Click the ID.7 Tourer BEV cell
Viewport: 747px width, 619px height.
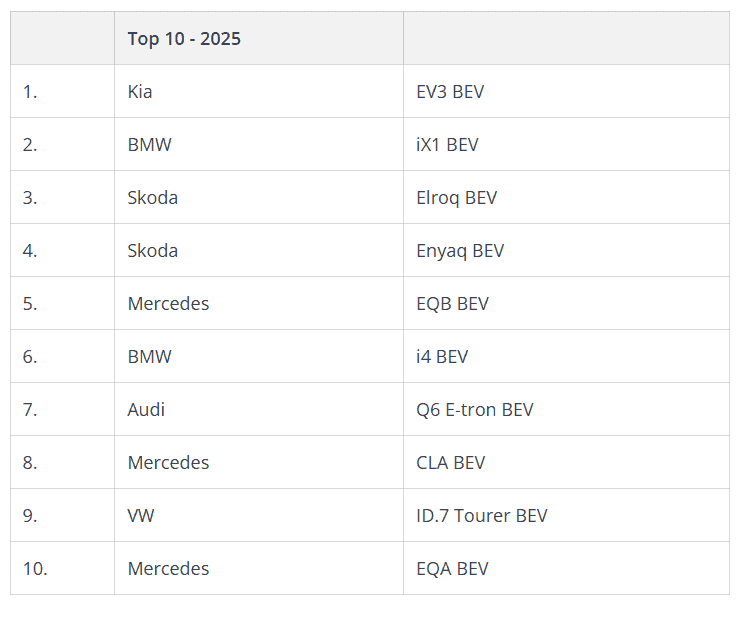tap(481, 516)
